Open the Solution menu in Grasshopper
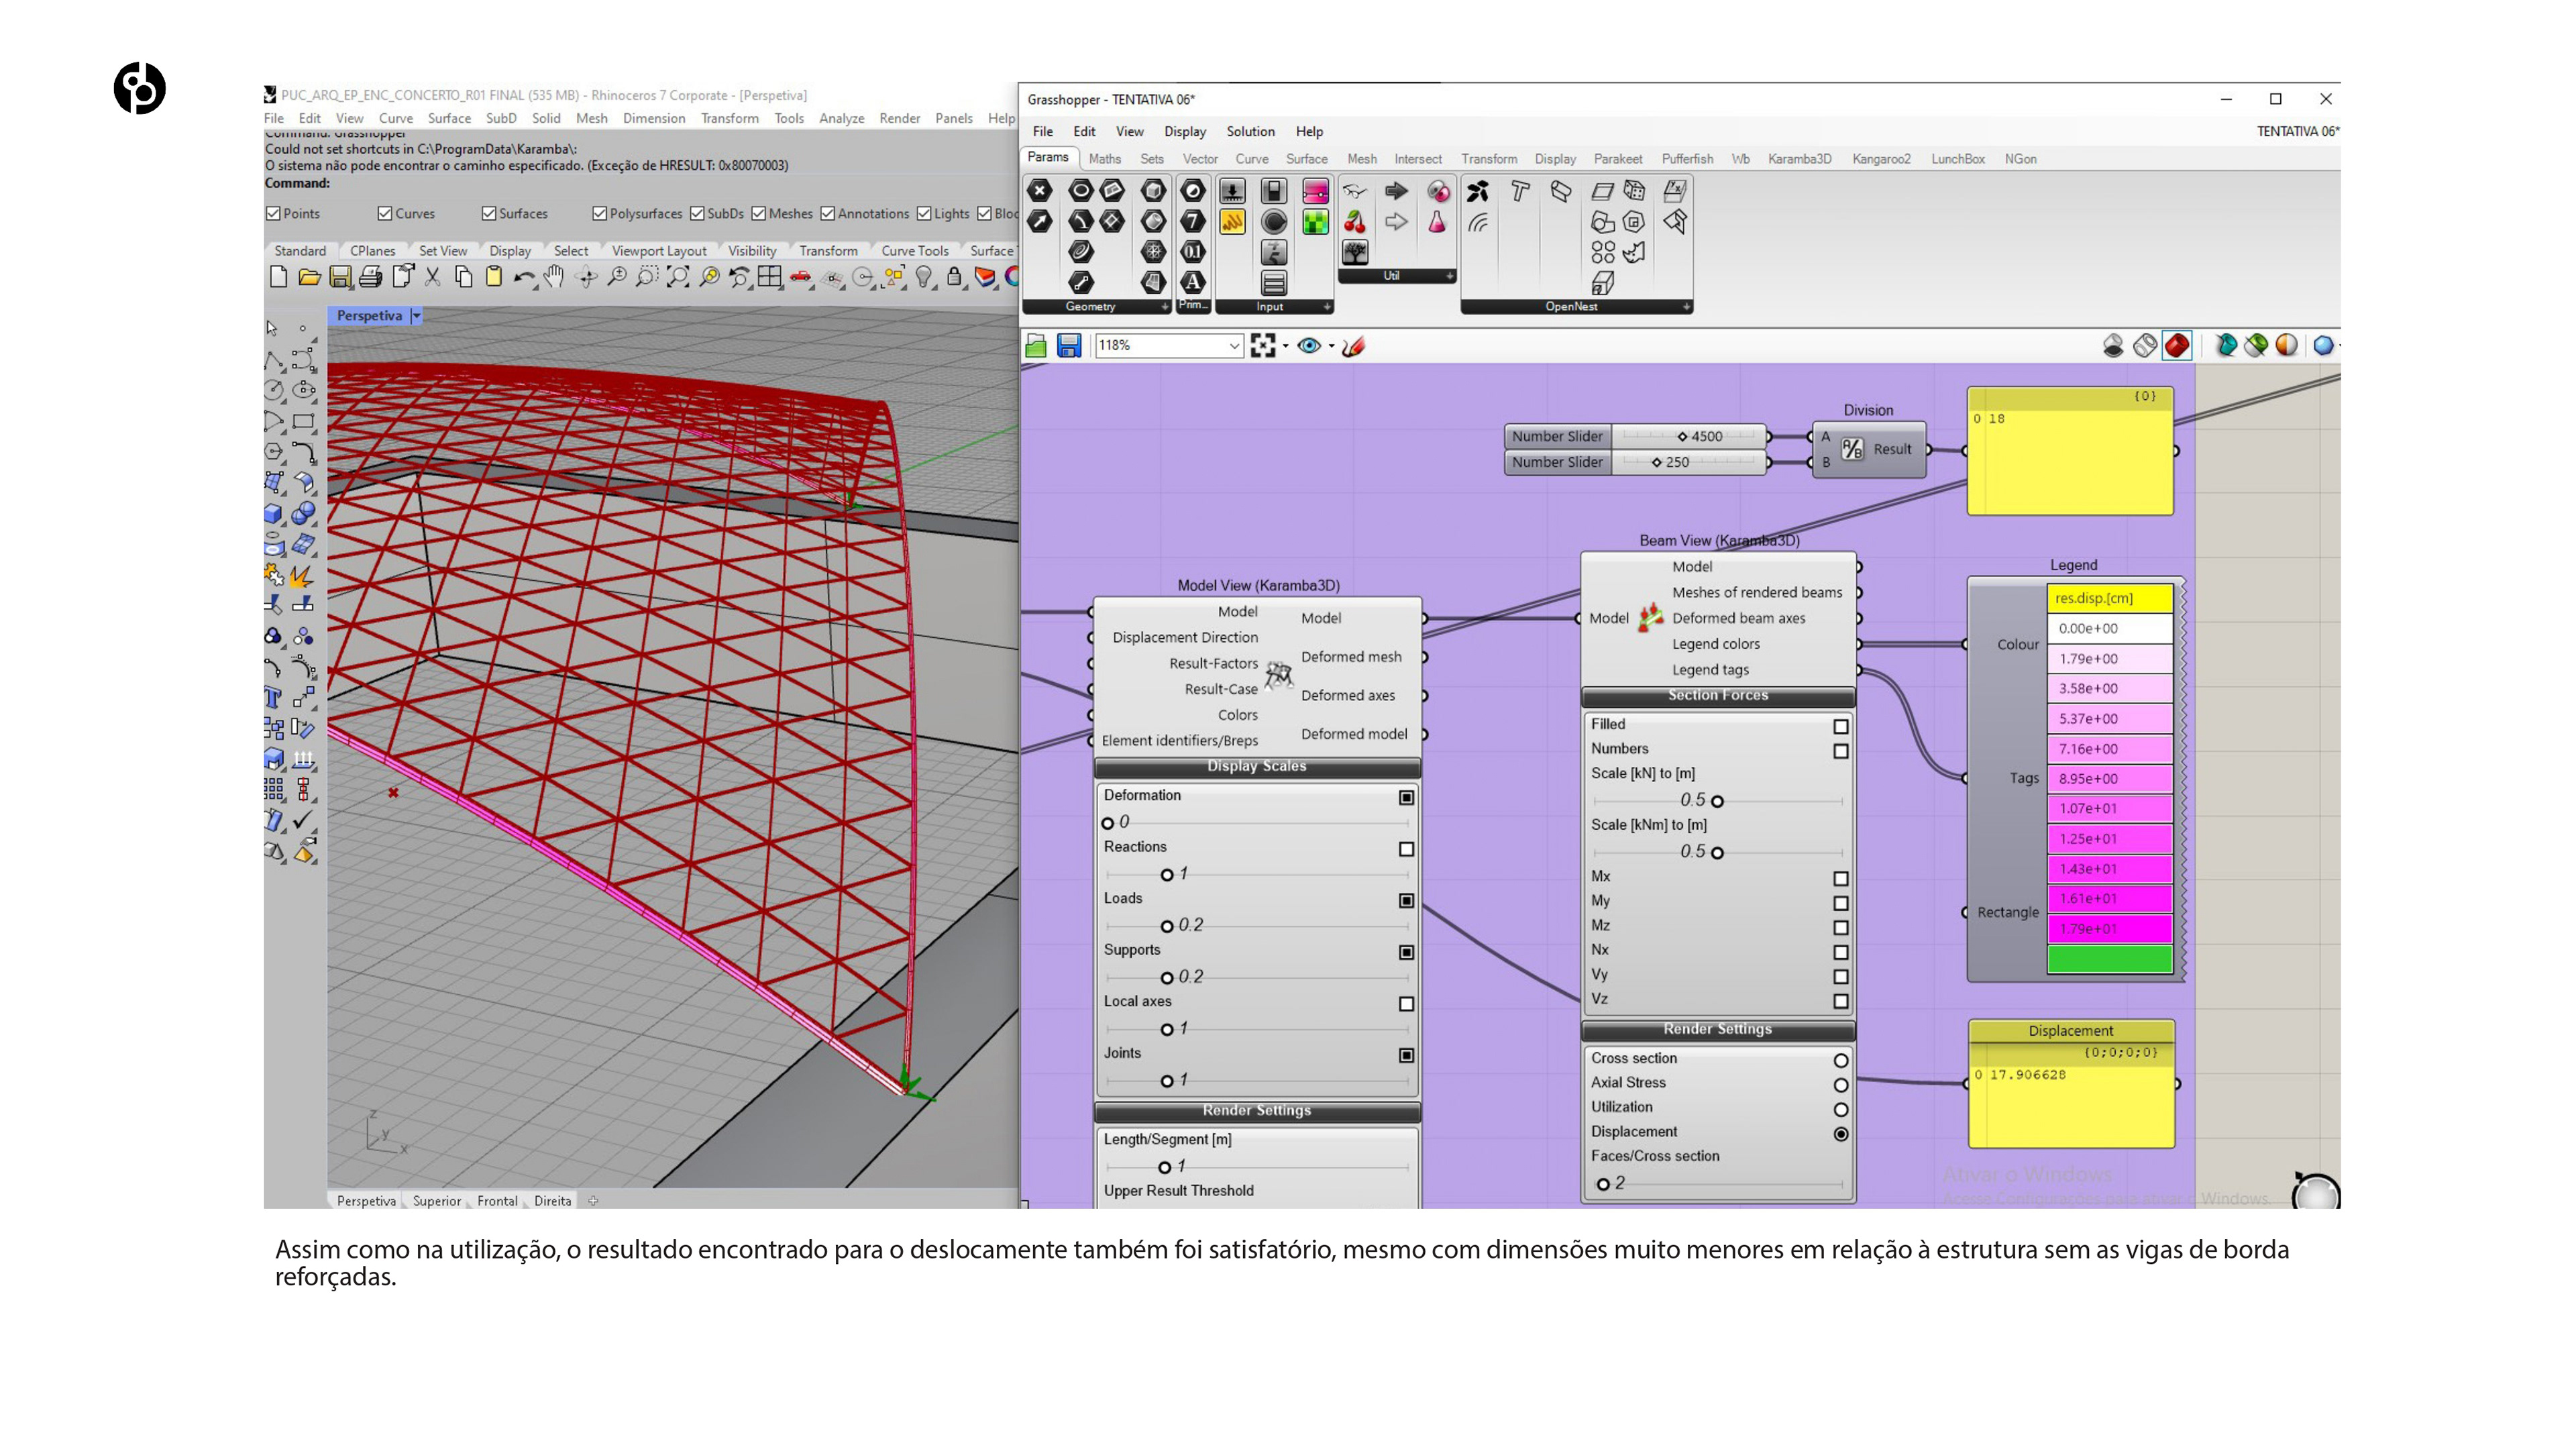Viewport: 2576px width, 1449px height. (x=1250, y=131)
